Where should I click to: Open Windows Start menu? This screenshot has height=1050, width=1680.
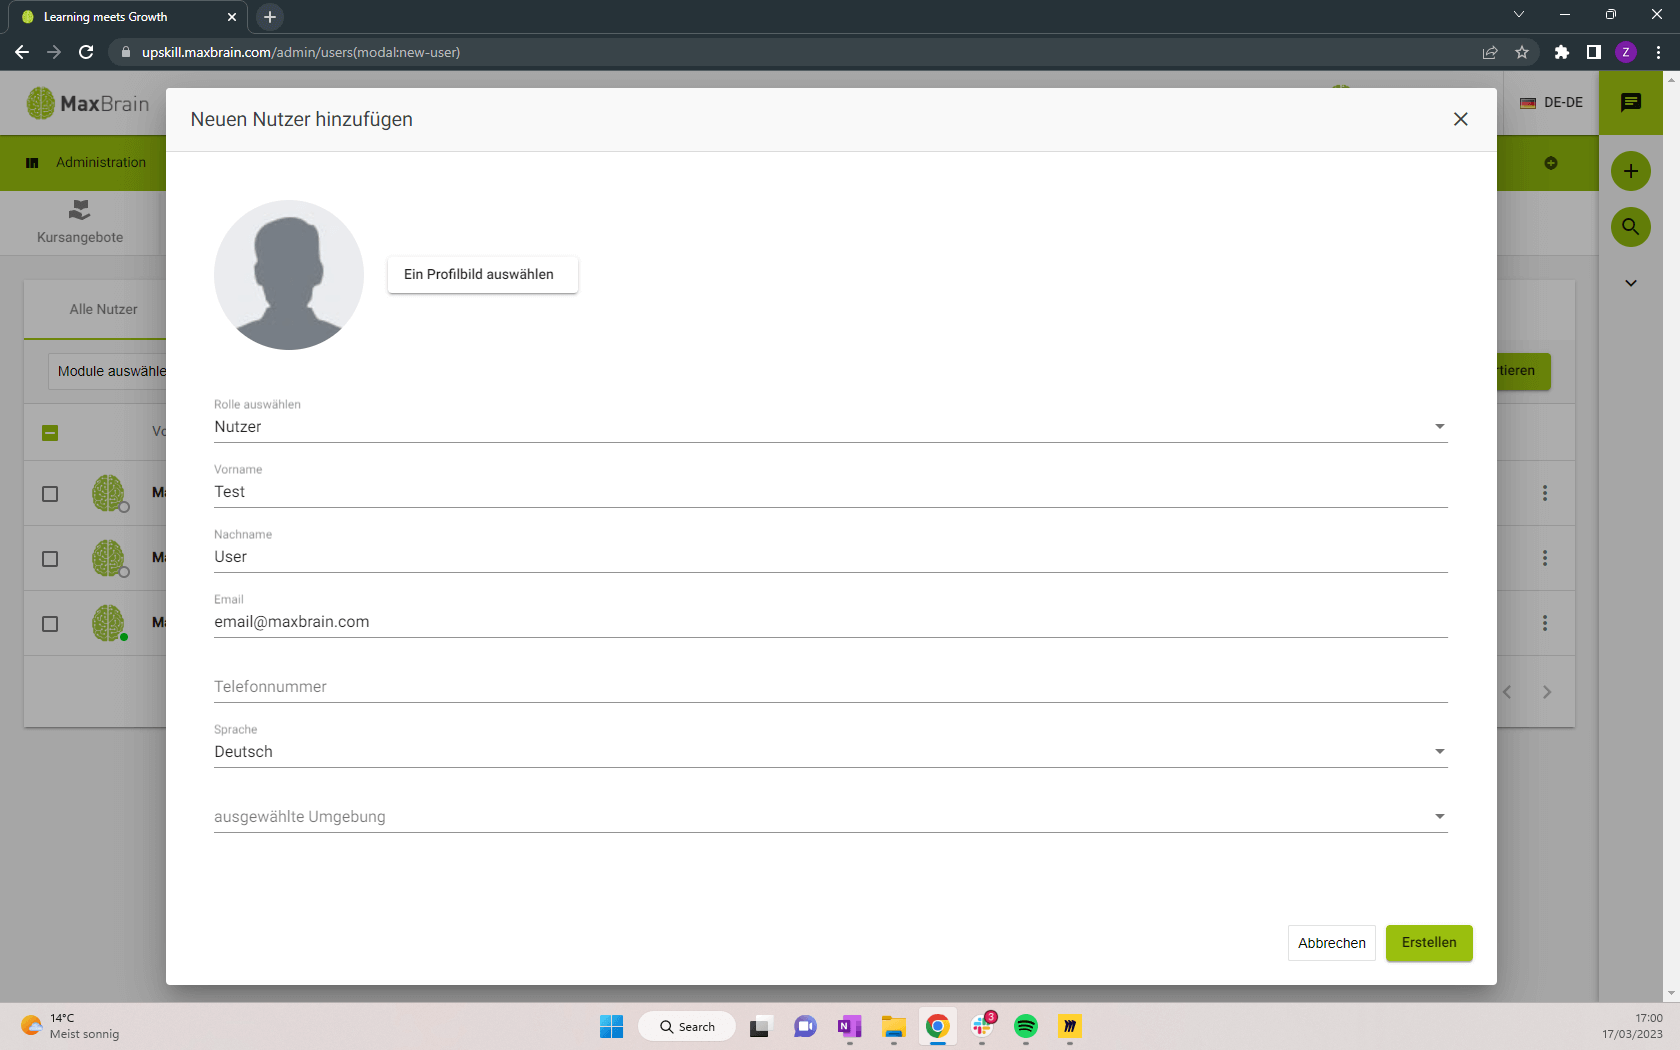tap(611, 1026)
